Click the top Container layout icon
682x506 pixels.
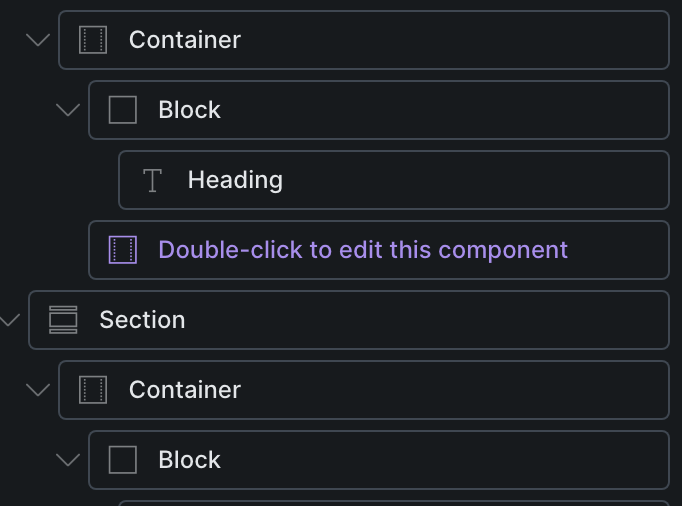[93, 40]
